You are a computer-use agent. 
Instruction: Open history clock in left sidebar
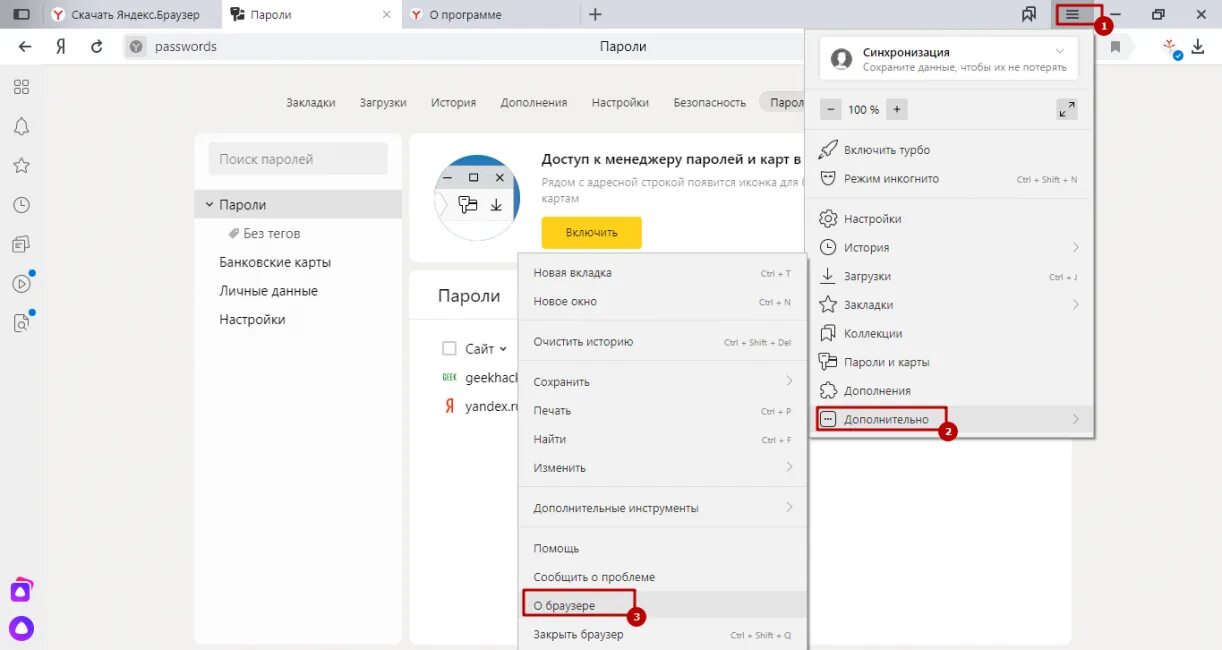pyautogui.click(x=21, y=205)
